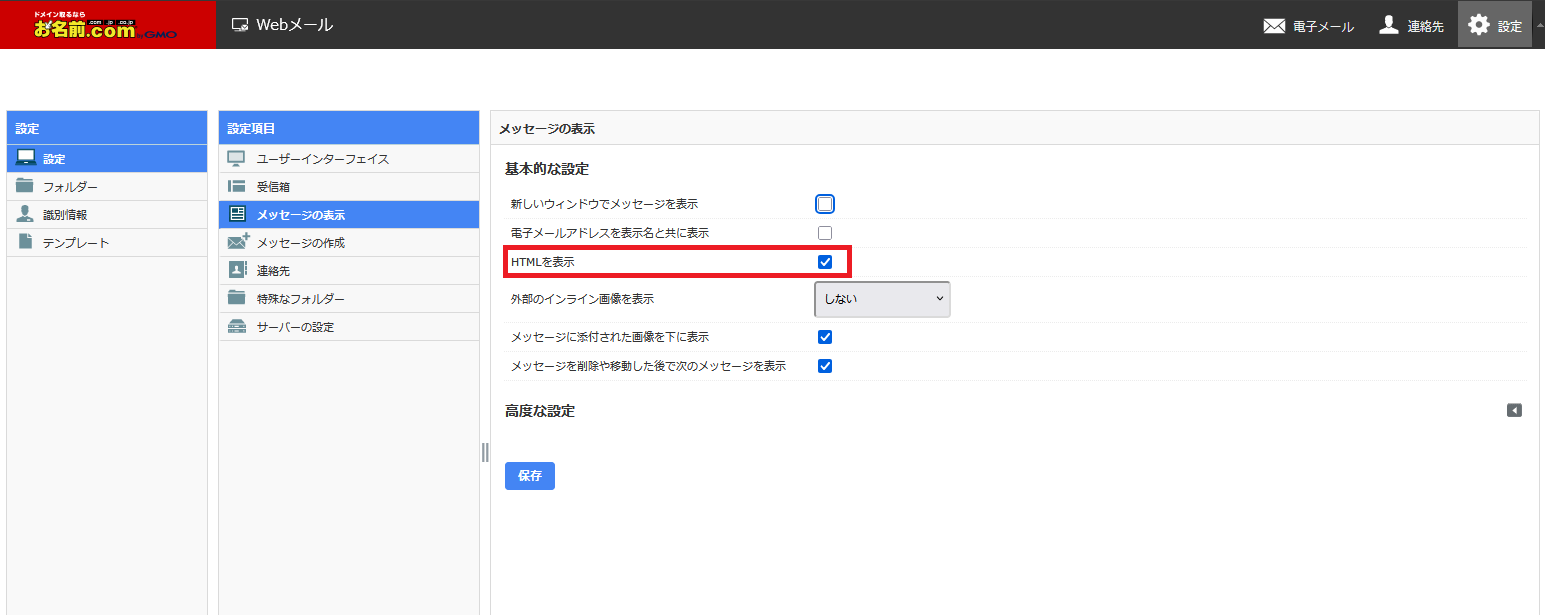Viewport: 1545px width, 615px height.
Task: Click the 外部のインライン画像を表示 label
Action: click(x=582, y=299)
